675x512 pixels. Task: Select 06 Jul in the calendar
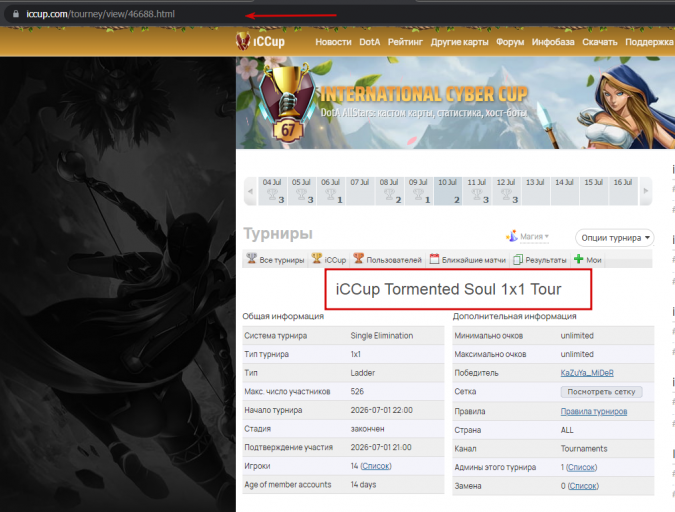click(x=331, y=191)
